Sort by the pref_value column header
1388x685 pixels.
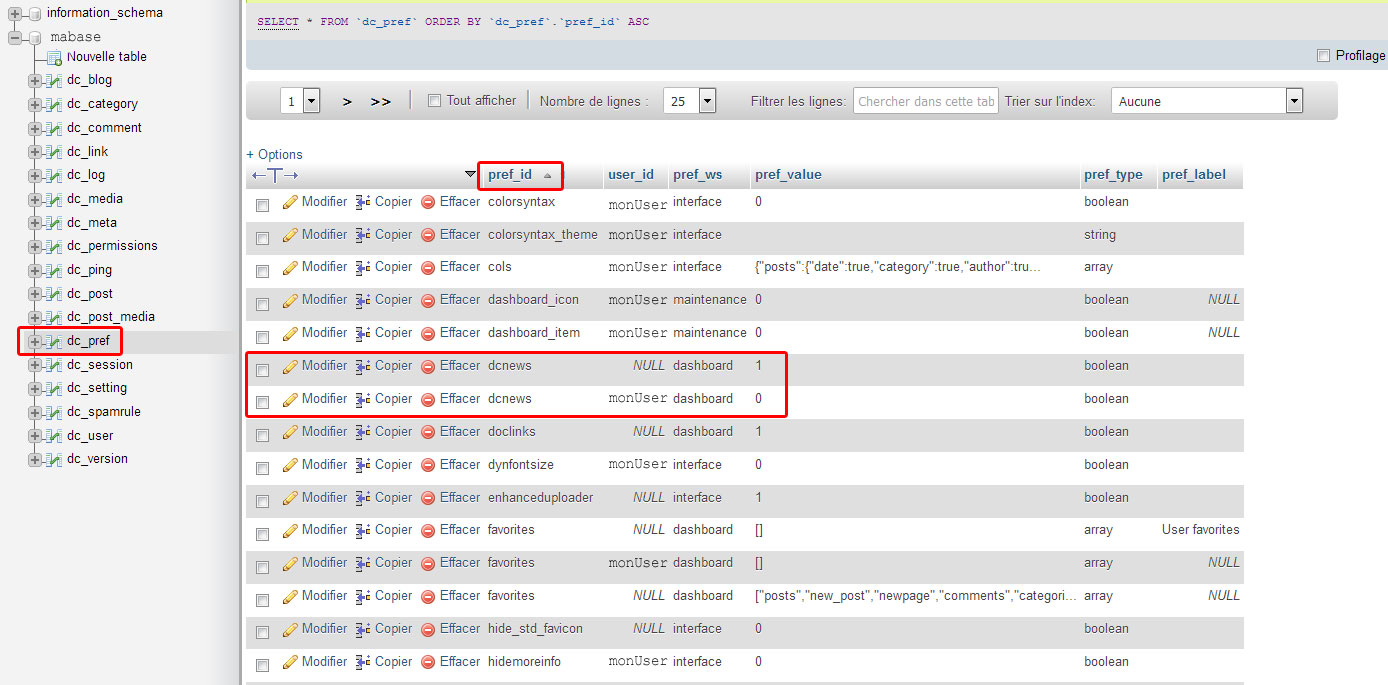(788, 174)
